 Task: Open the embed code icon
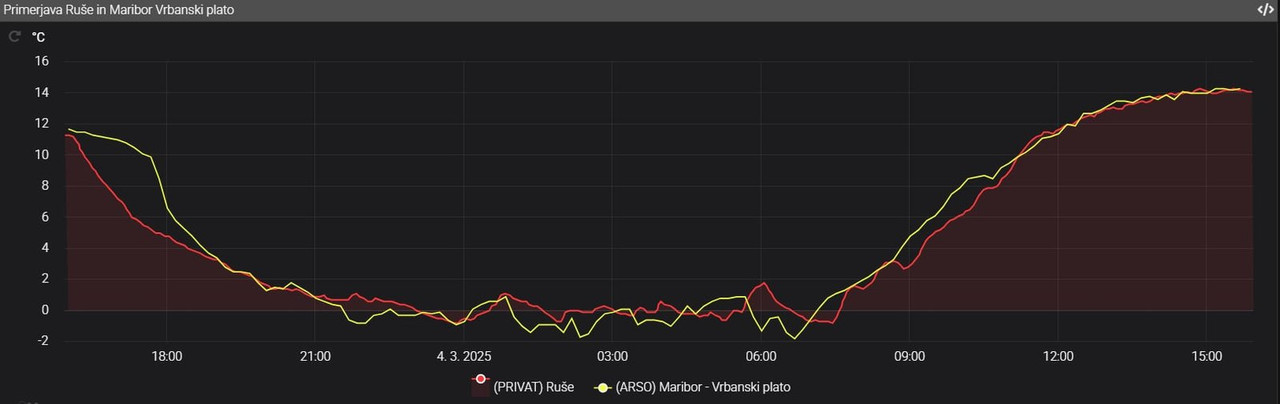pyautogui.click(x=1265, y=9)
